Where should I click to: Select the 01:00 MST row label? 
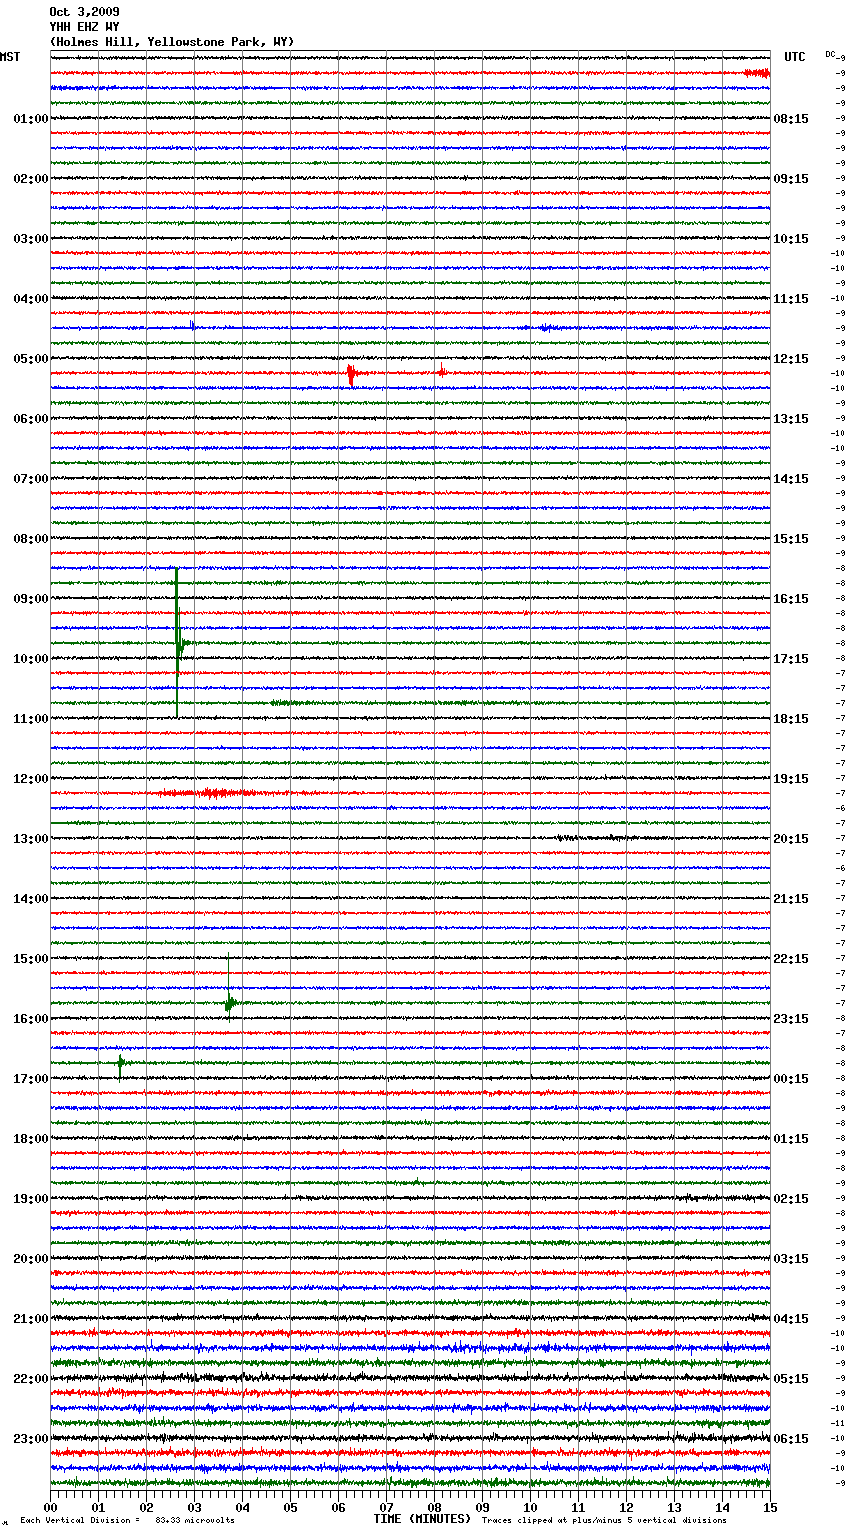[31, 119]
